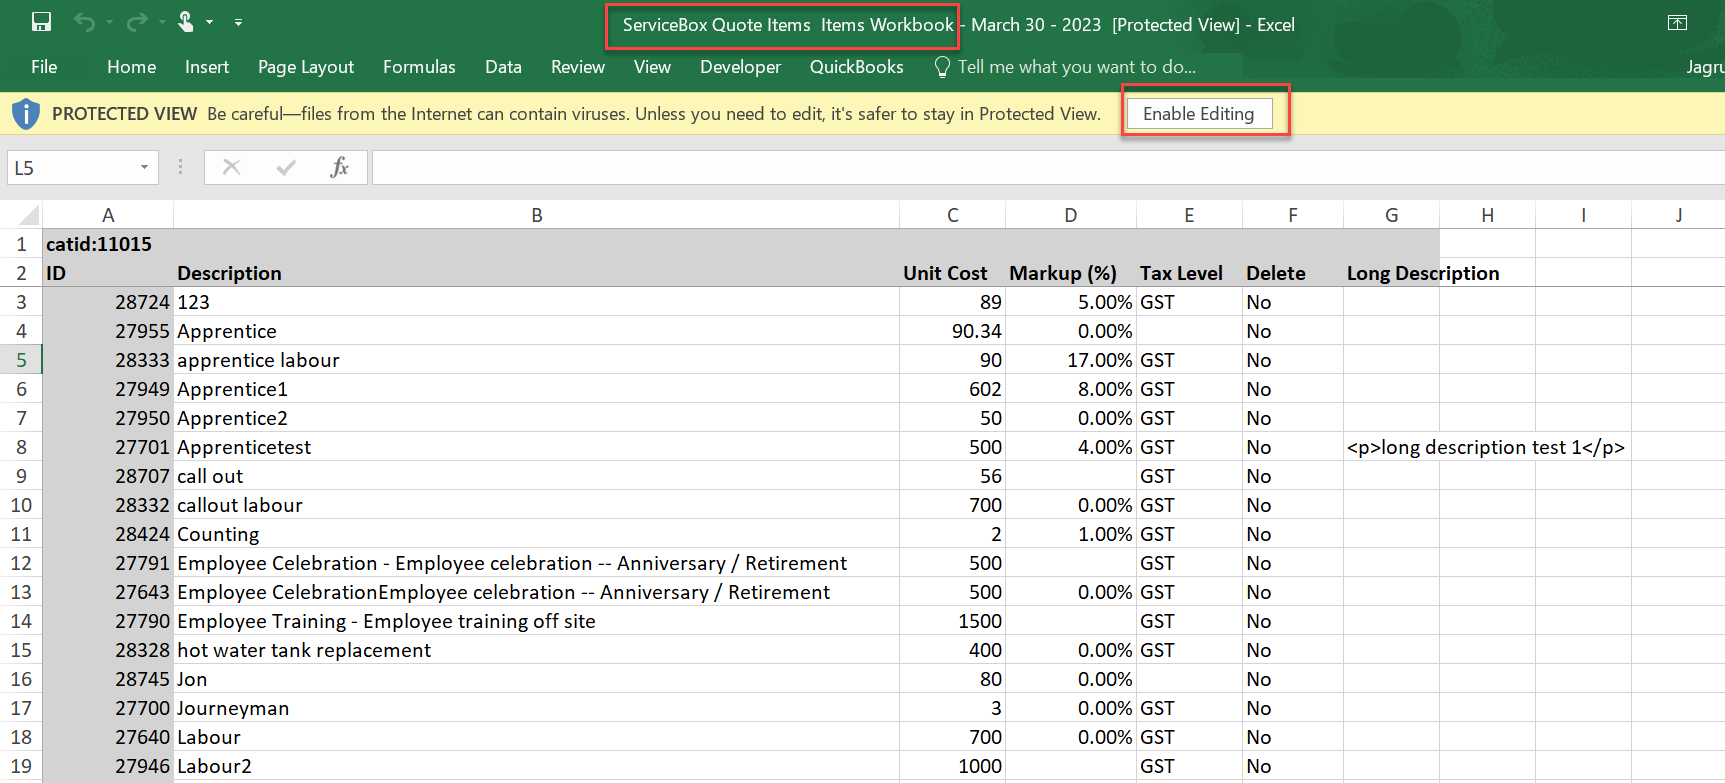
Task: Click the Protected View shield icon
Action: 26,114
